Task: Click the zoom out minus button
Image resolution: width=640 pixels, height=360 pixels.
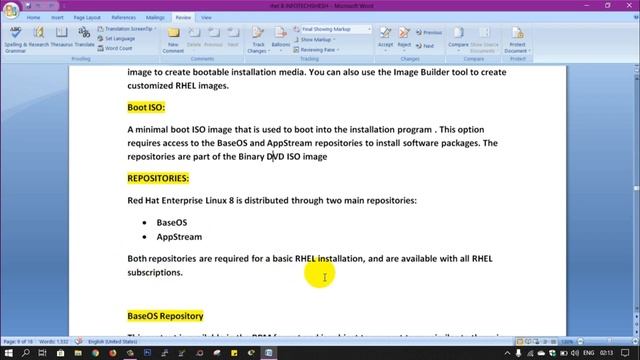Action: point(580,341)
